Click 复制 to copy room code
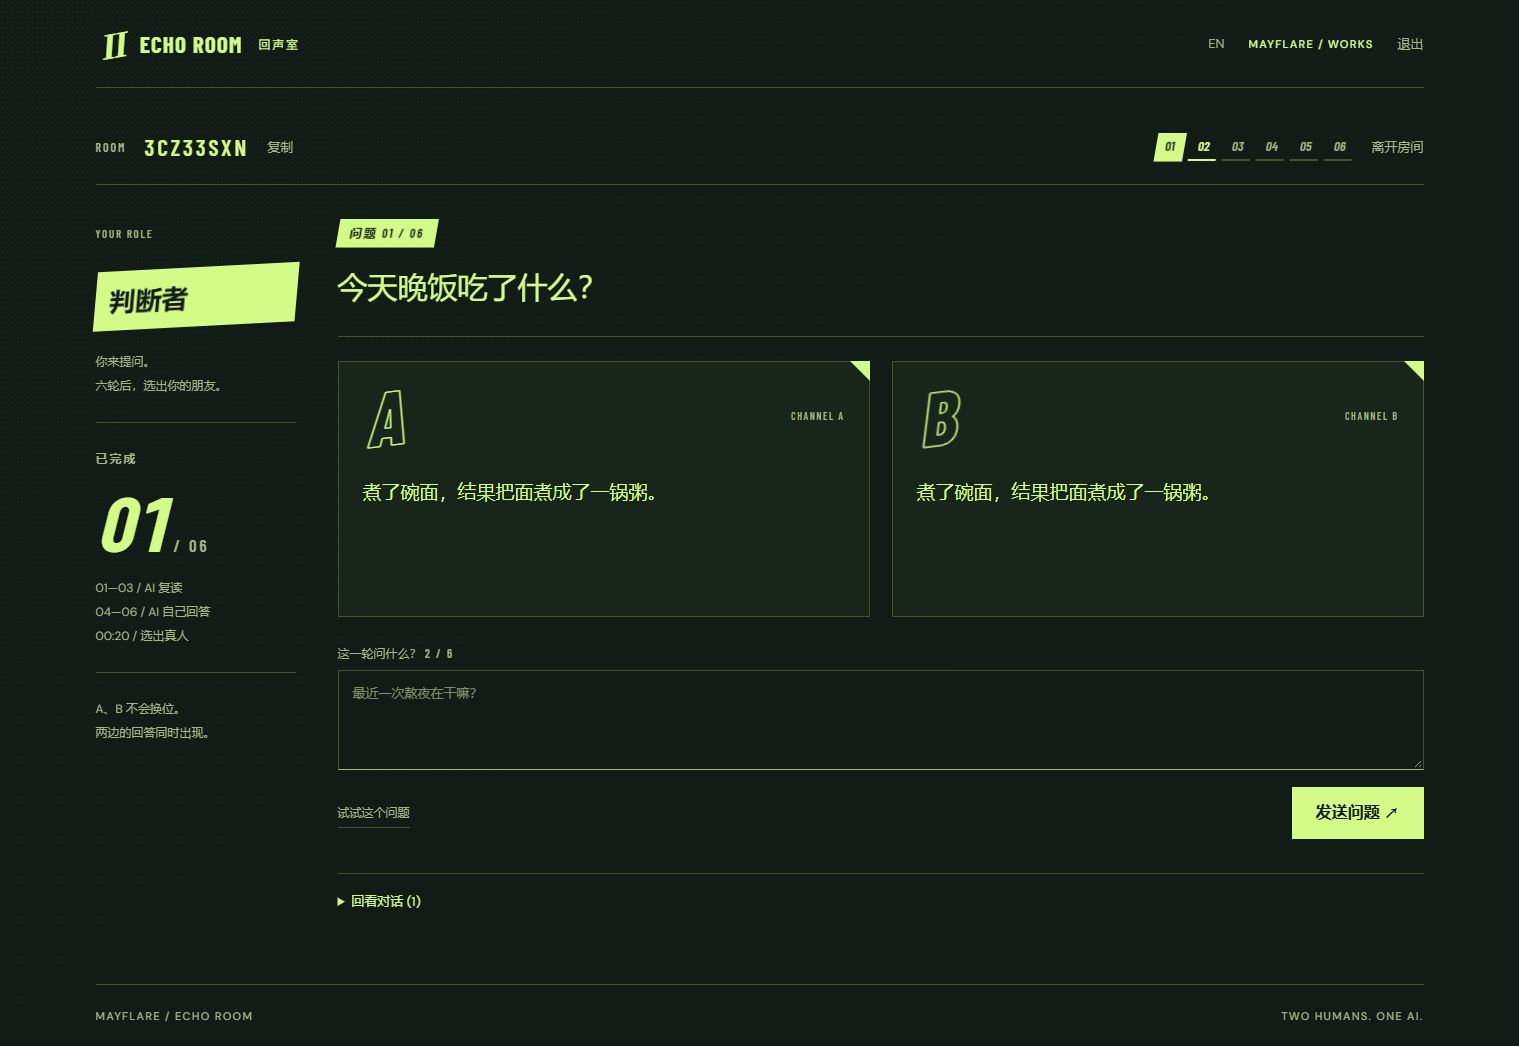This screenshot has width=1519, height=1046. 280,147
